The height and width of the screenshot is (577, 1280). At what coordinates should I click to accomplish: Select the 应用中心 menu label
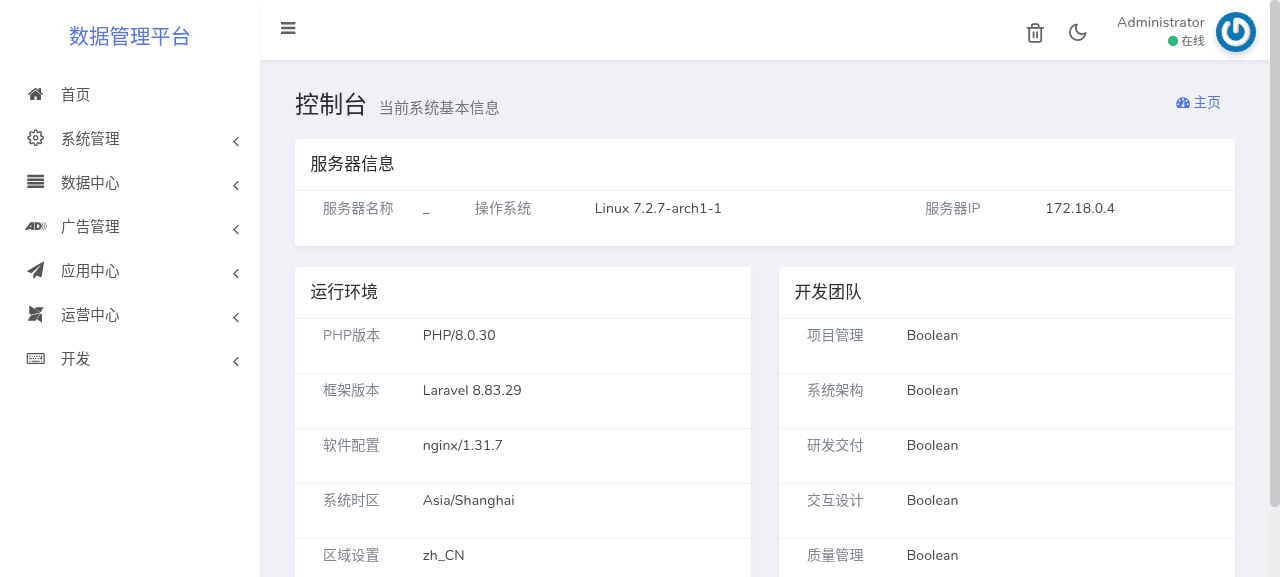[x=90, y=271]
